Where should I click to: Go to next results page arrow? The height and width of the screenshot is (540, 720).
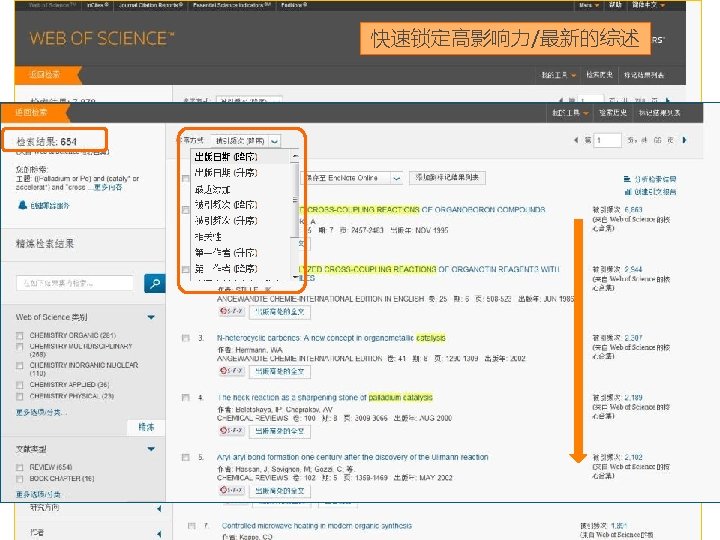[685, 140]
